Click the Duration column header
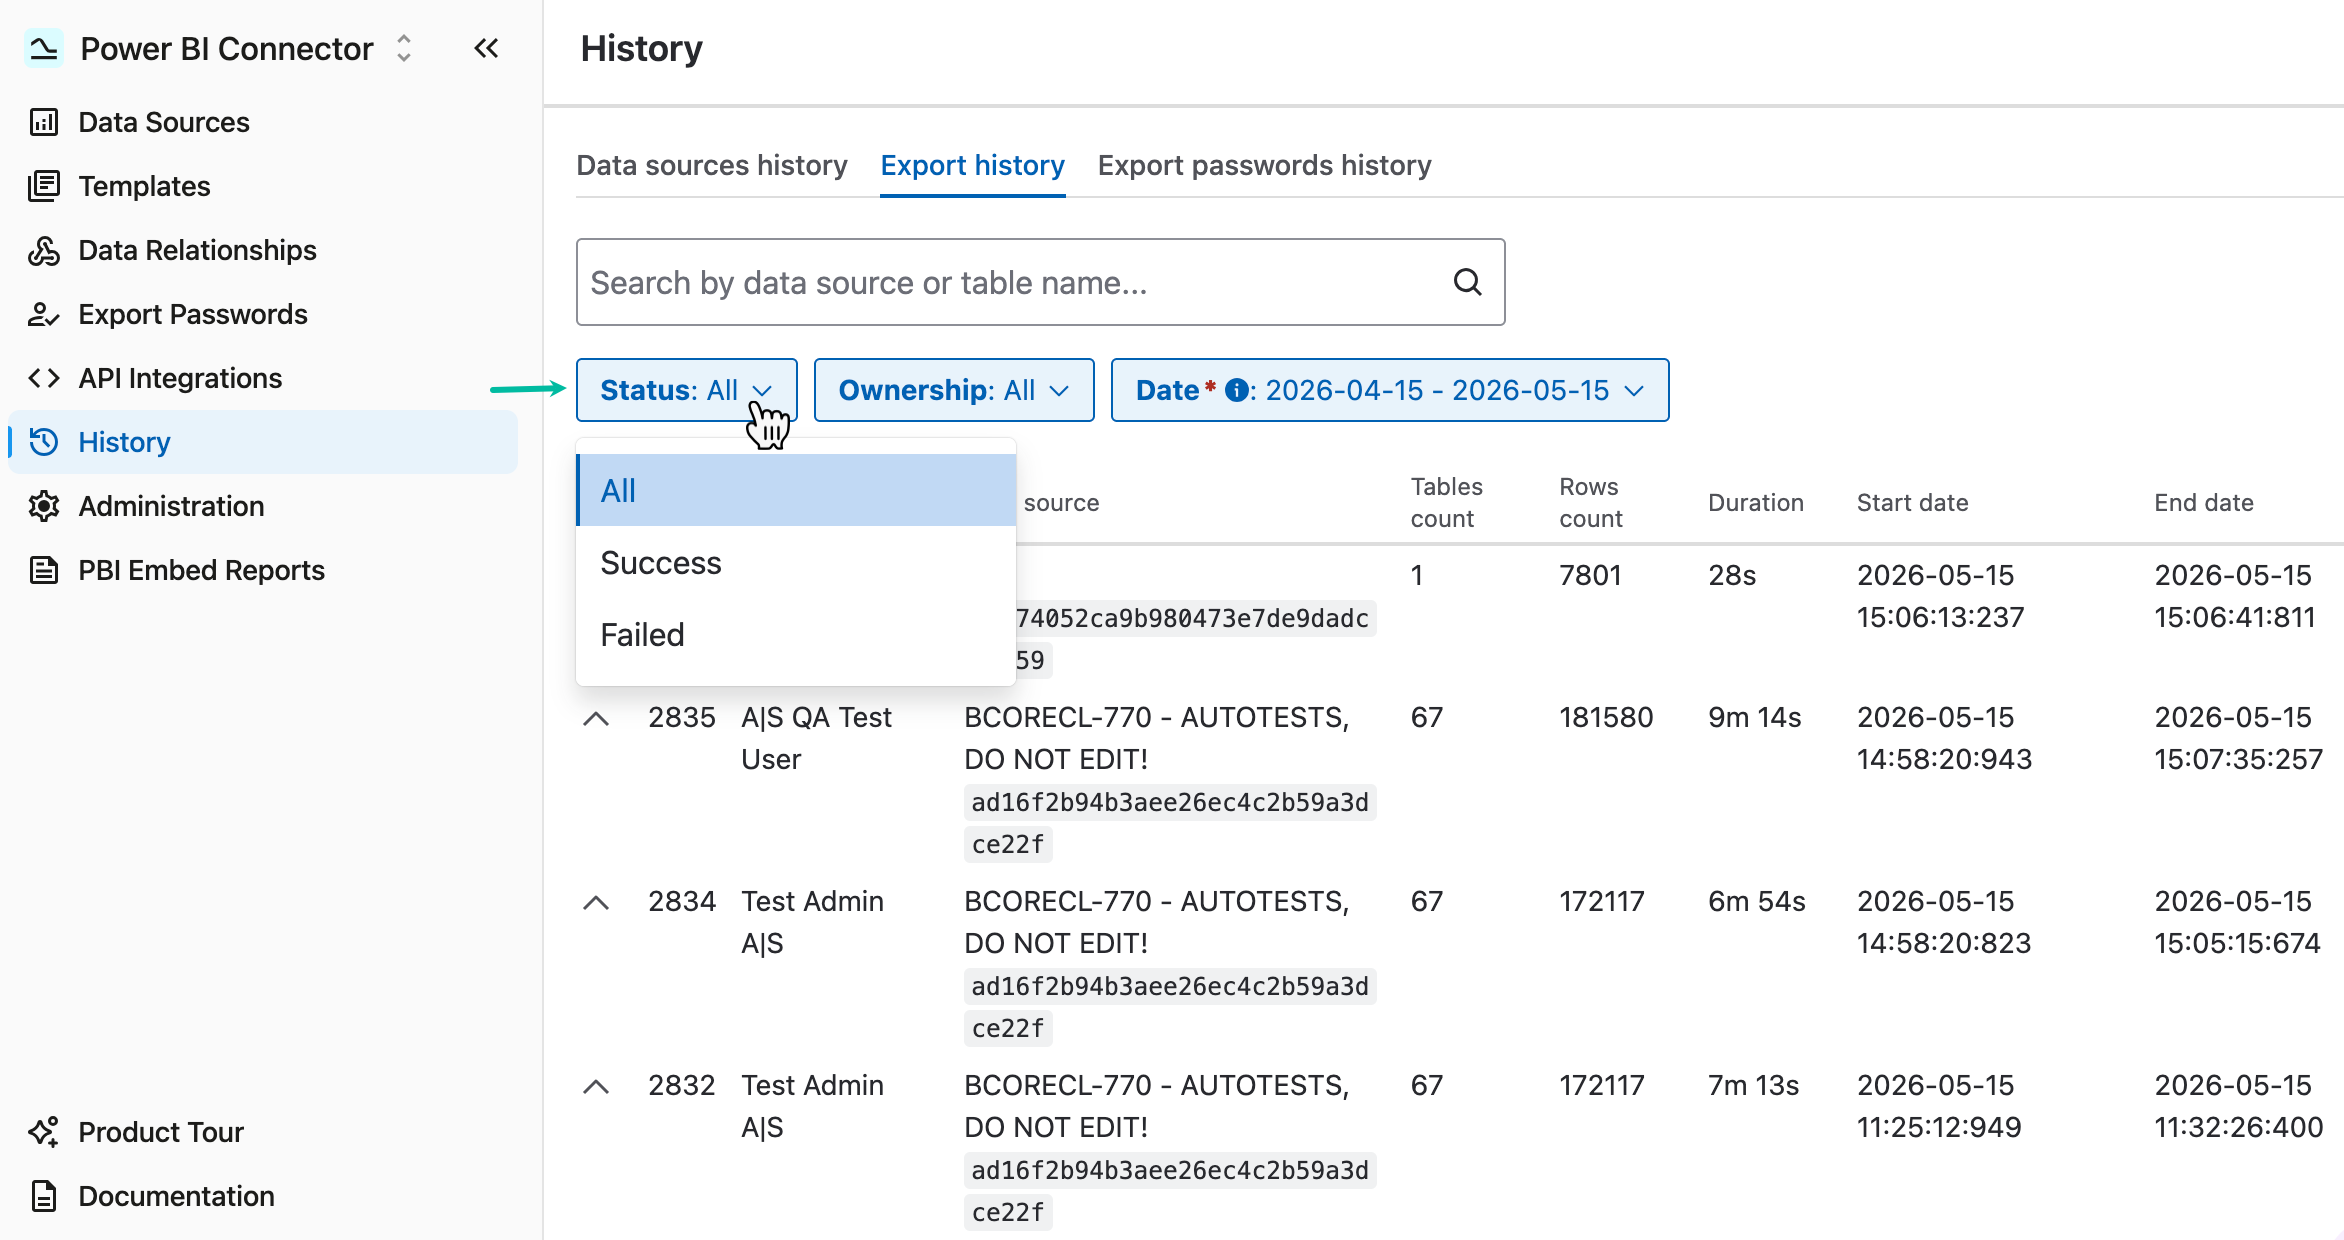This screenshot has height=1240, width=2344. point(1756,503)
